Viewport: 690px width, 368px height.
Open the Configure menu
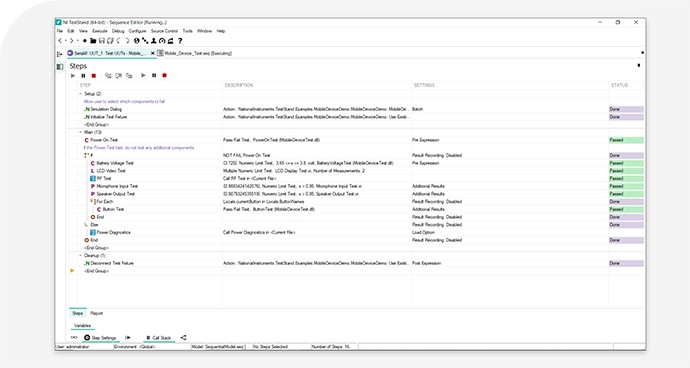(137, 31)
